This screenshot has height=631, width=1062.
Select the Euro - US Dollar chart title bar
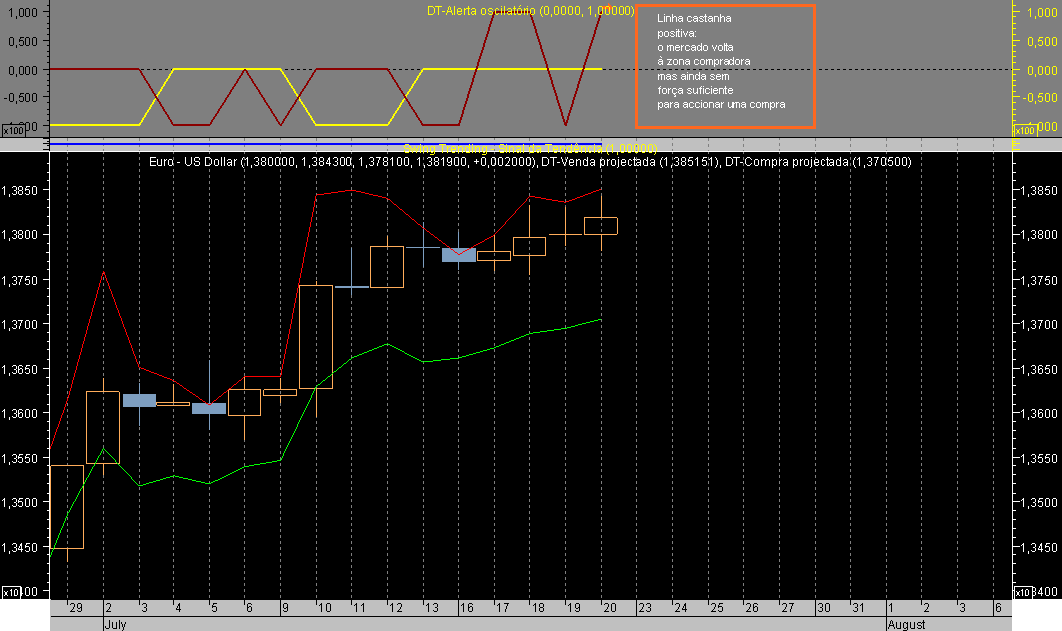point(531,160)
